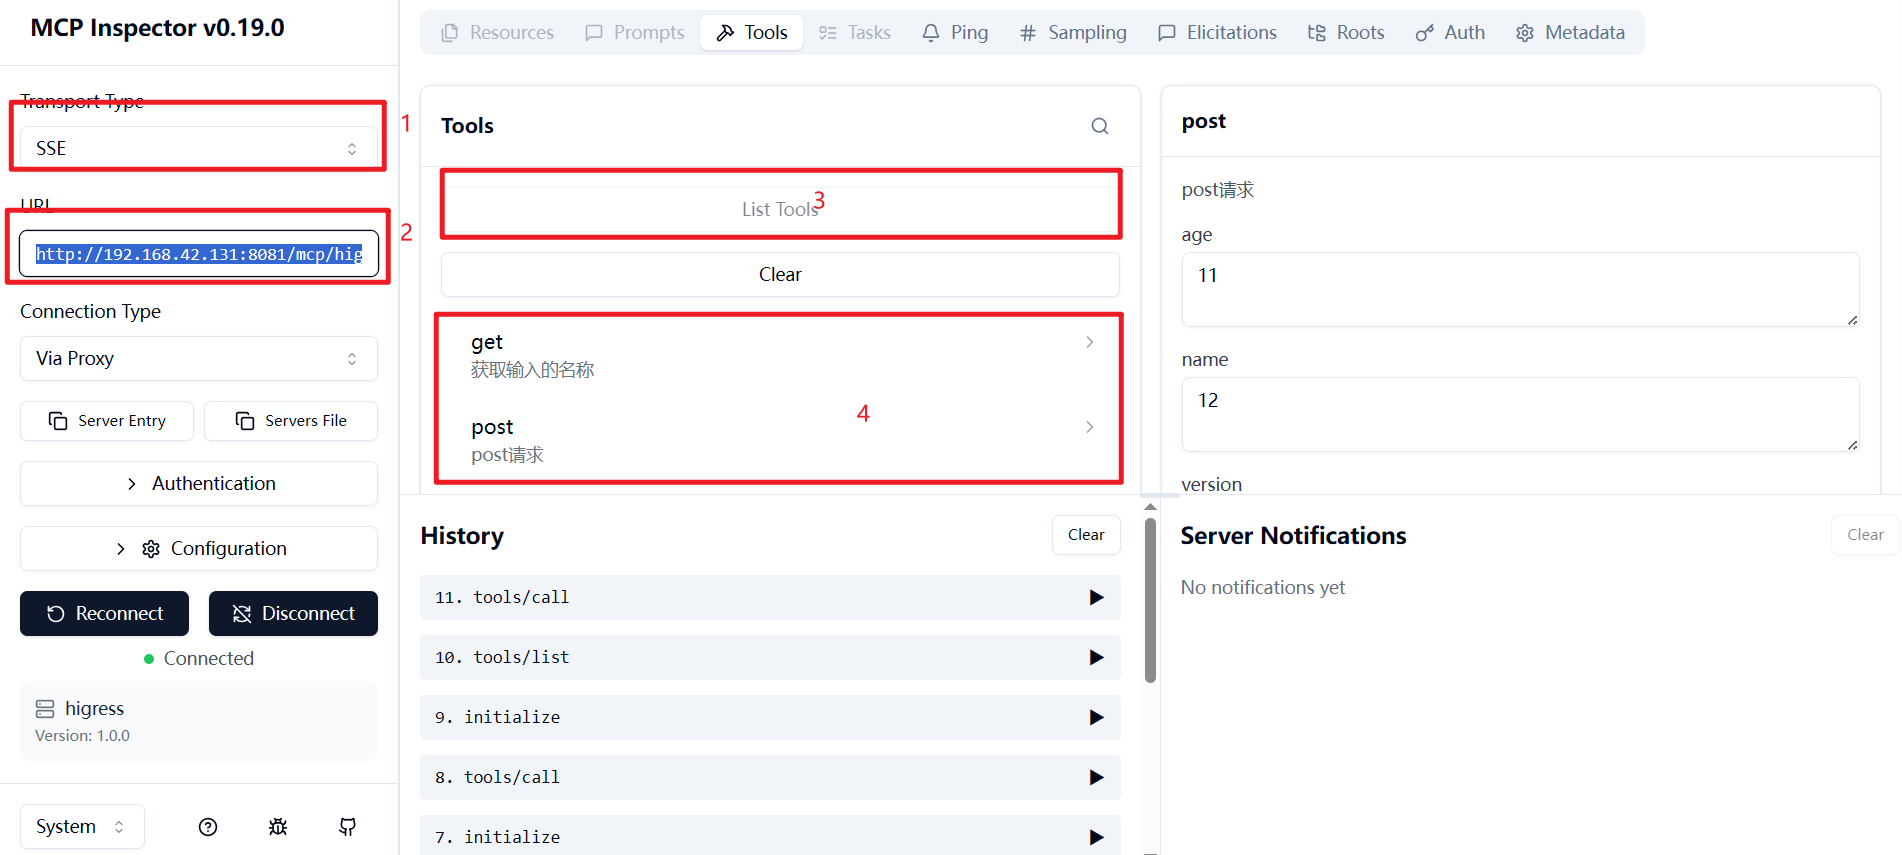This screenshot has height=855, width=1902.
Task: Click the search icon in Tools panel
Action: click(x=1100, y=126)
